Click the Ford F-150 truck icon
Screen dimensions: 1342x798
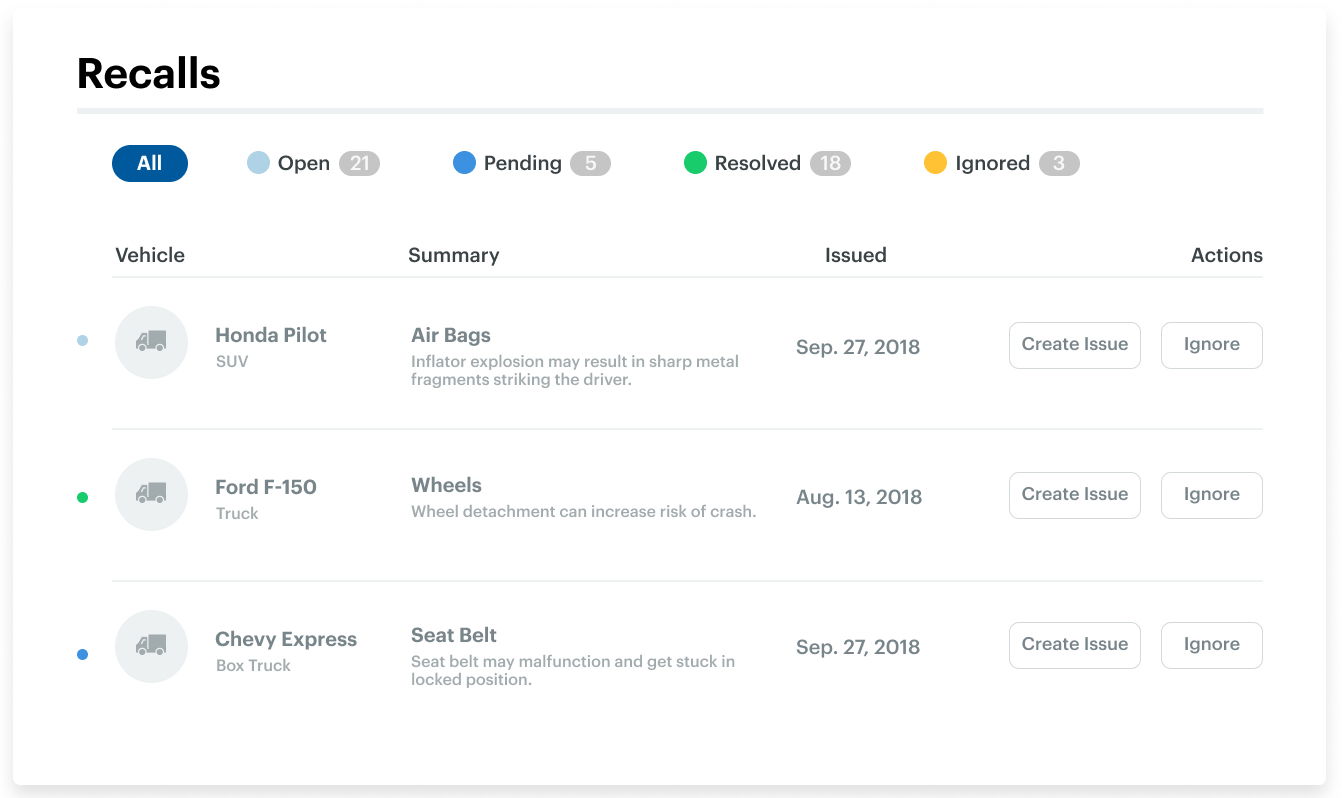[x=151, y=494]
